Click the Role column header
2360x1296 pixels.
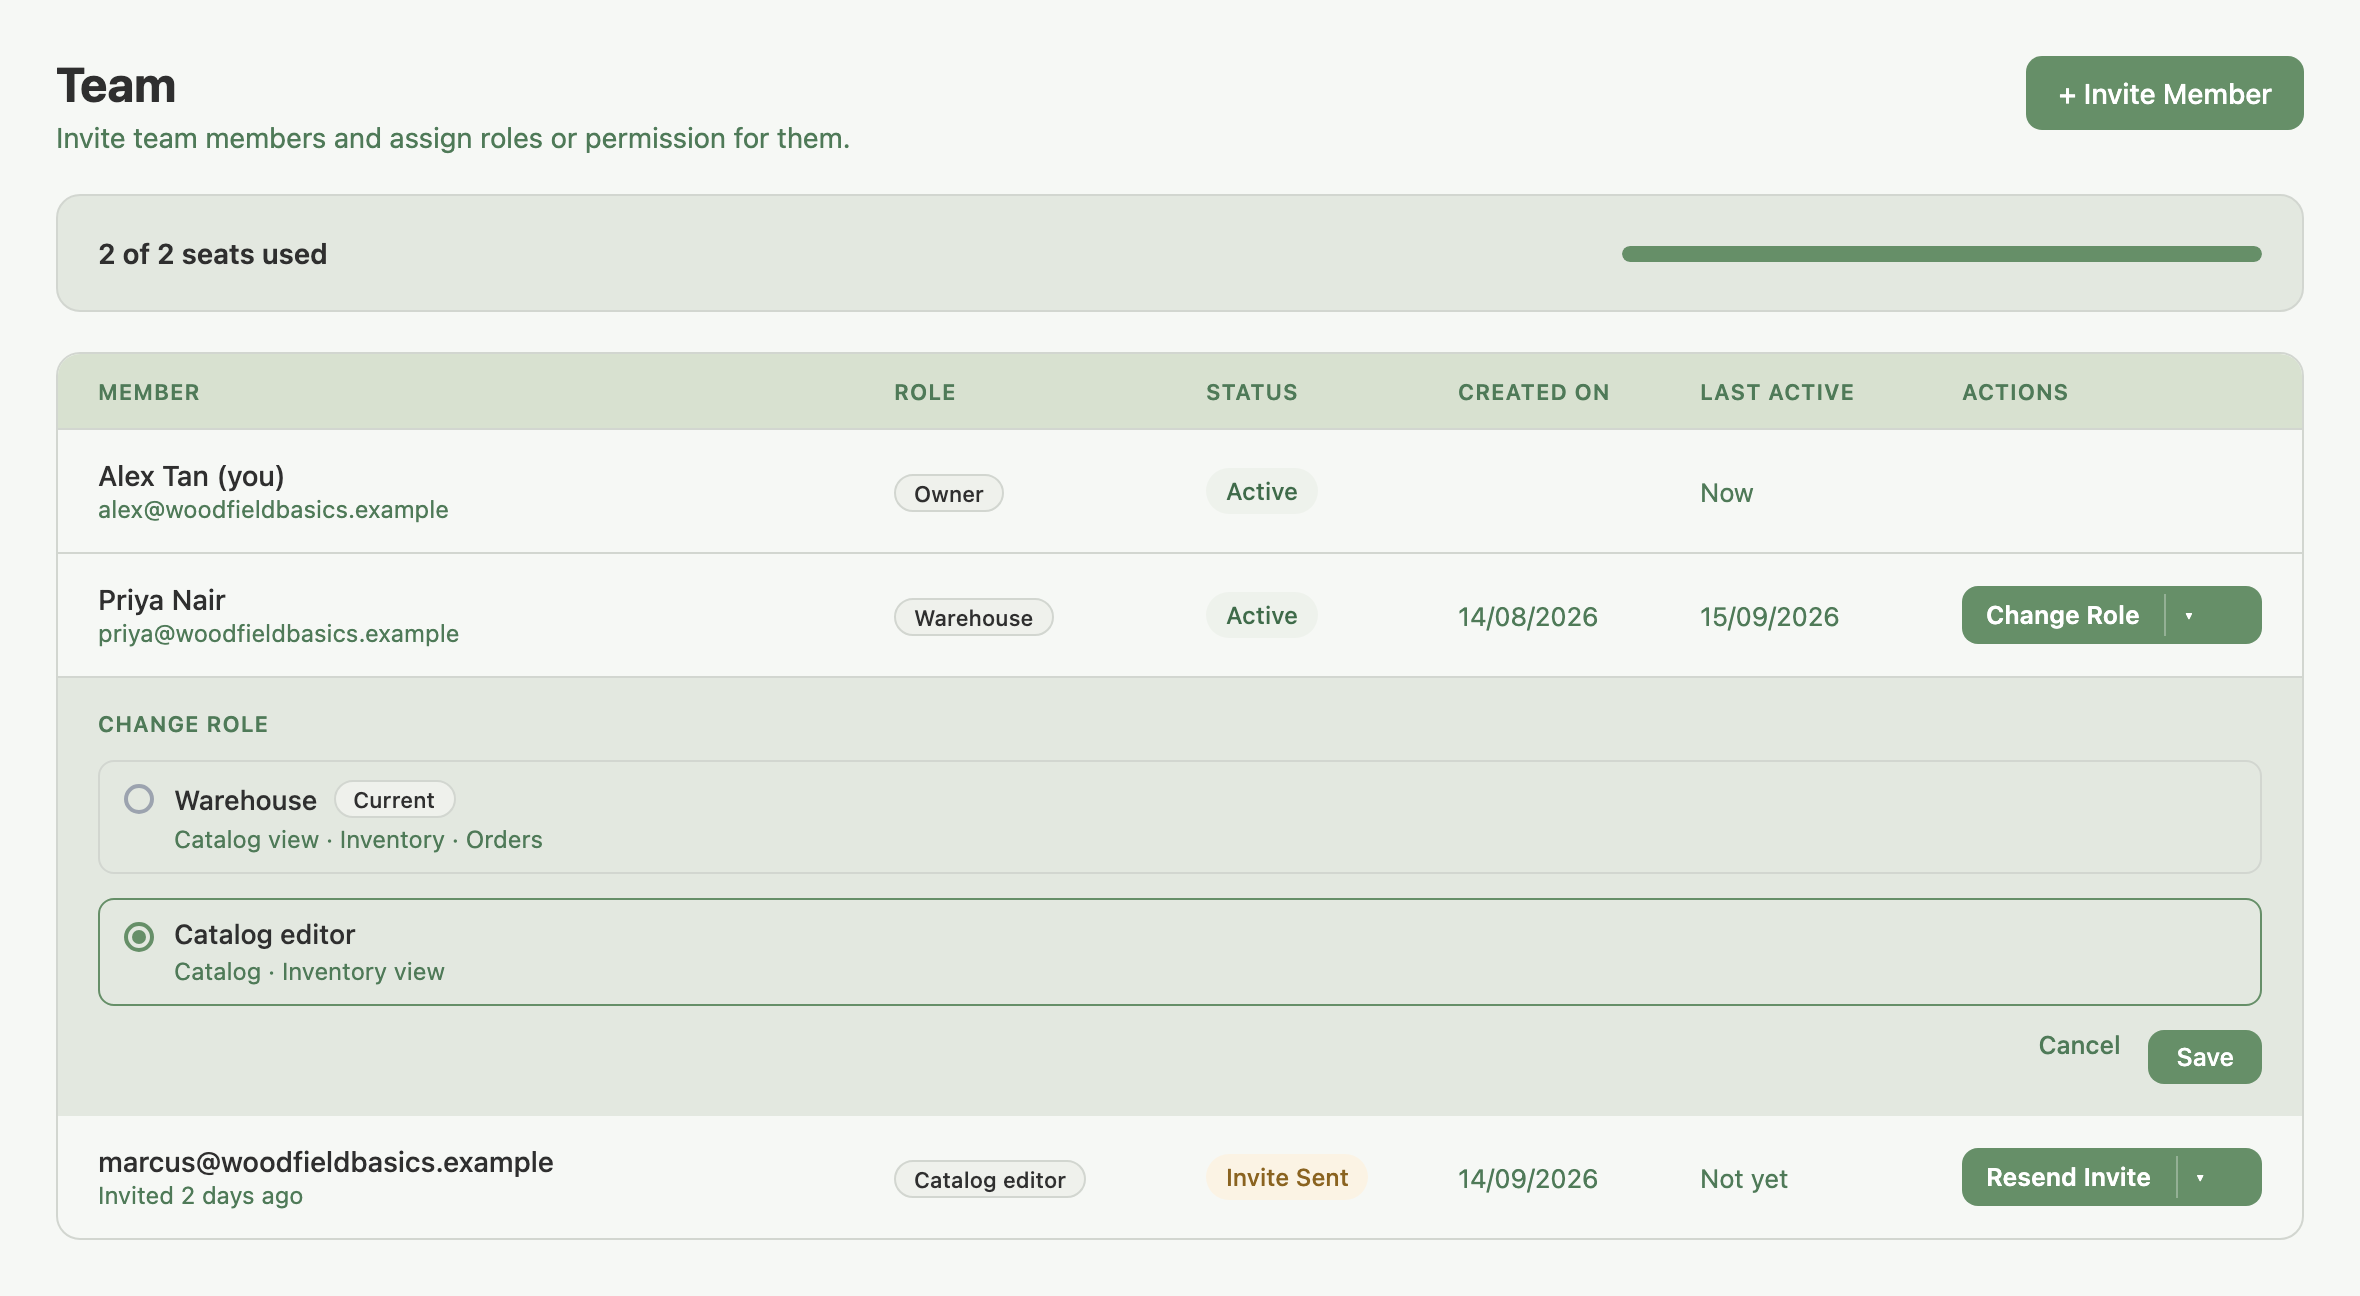925,392
